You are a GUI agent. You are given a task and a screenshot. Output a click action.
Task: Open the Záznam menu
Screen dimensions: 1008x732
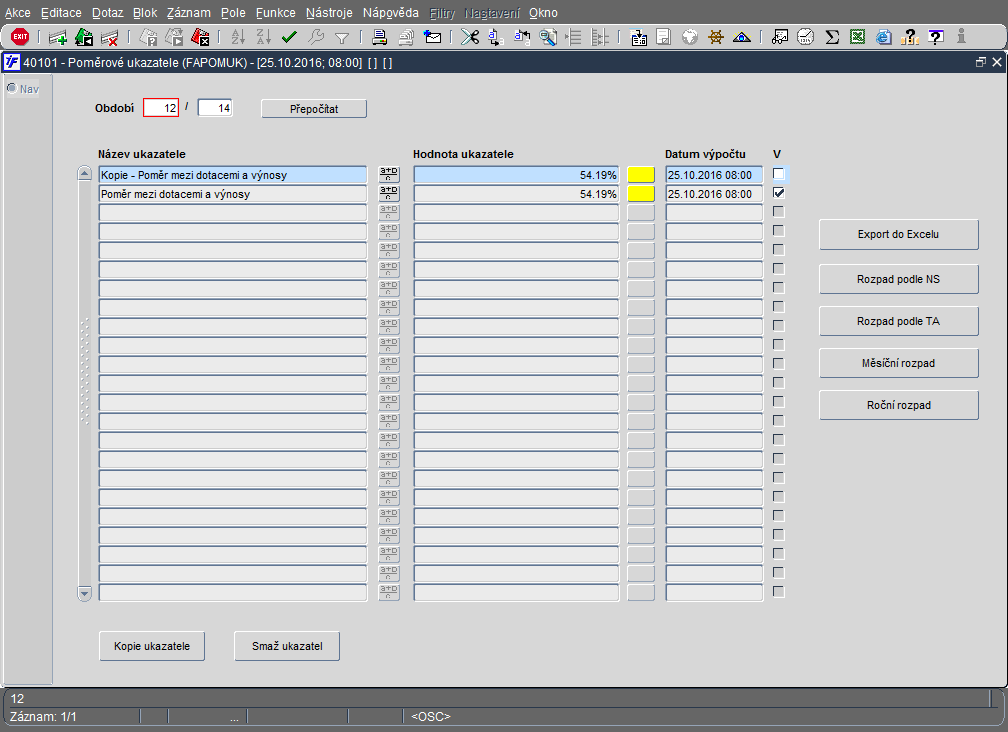click(x=188, y=13)
